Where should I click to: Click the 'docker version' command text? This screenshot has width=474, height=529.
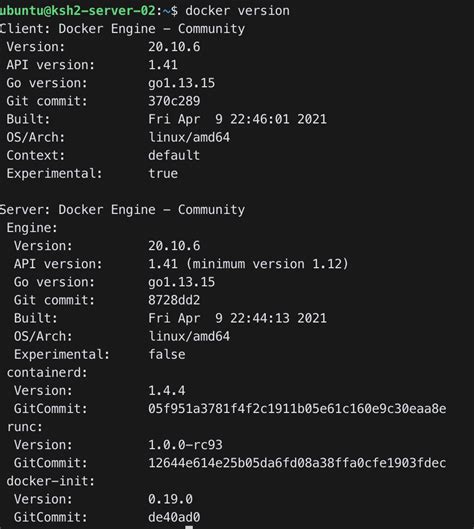pyautogui.click(x=237, y=10)
